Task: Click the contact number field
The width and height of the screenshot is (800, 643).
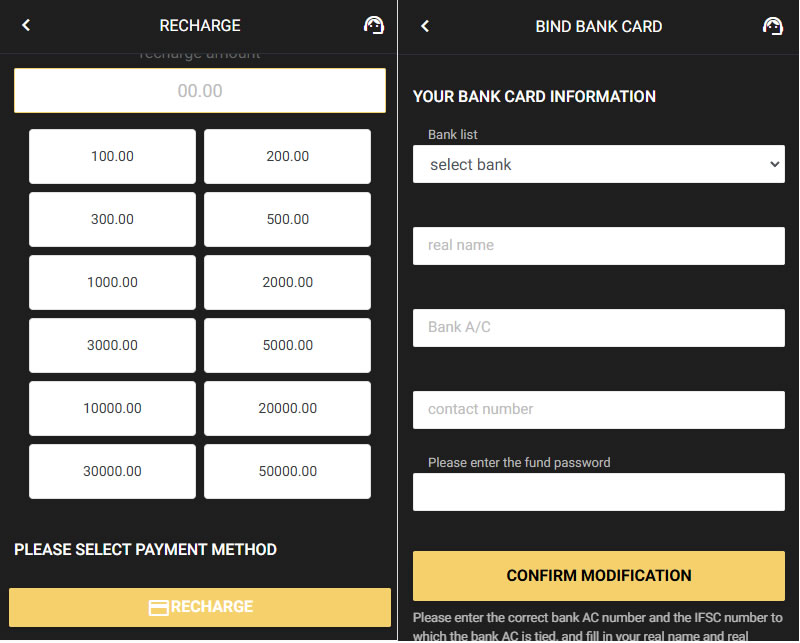Action: point(598,410)
